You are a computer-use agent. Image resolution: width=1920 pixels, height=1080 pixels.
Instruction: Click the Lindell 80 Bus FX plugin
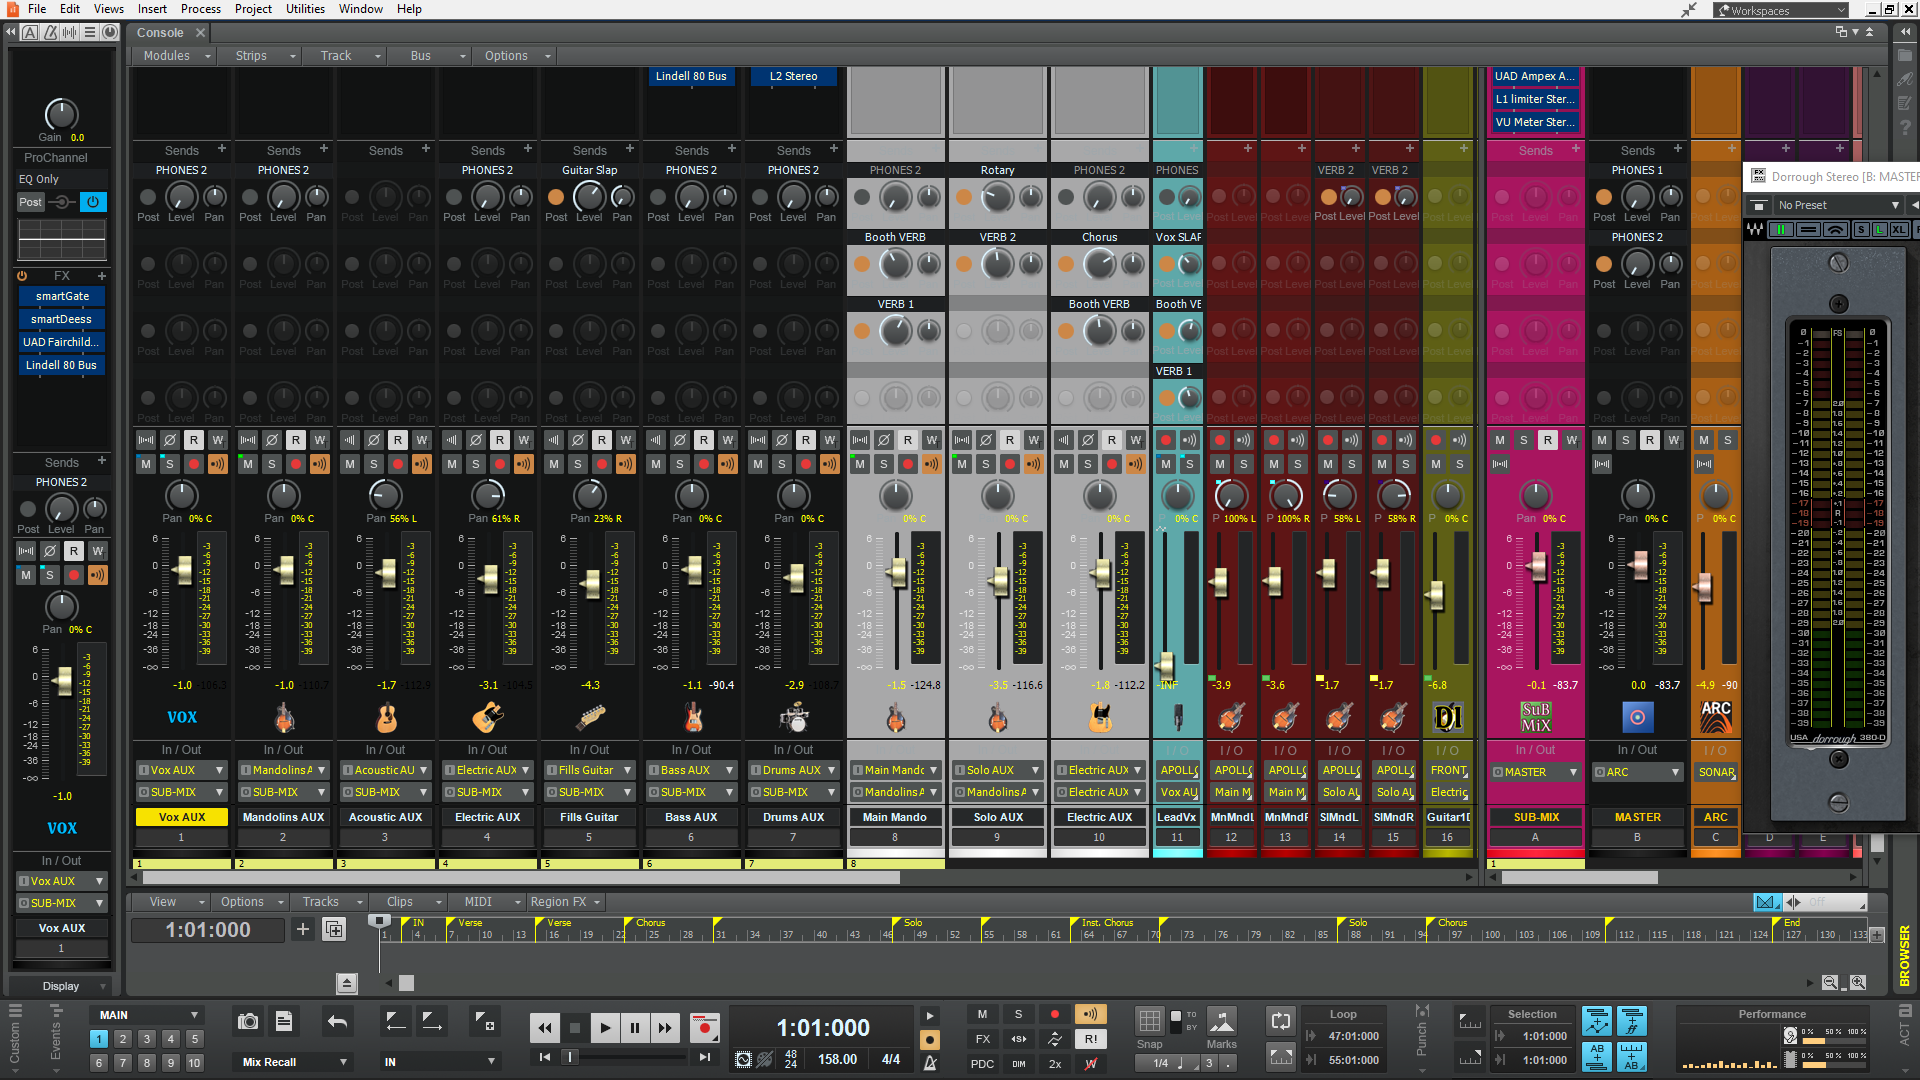[61, 365]
